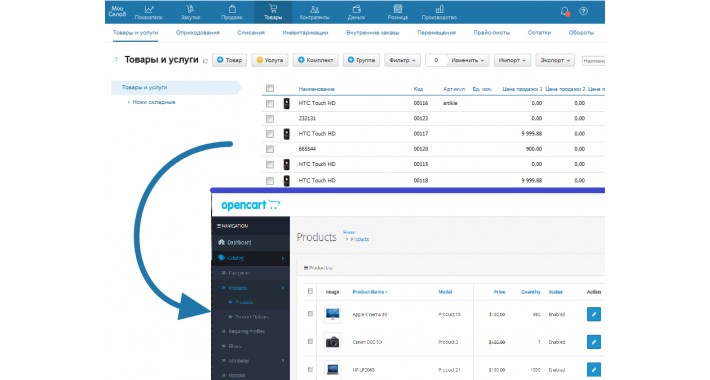Open the Изменить dropdown
Screen dimensions: 710x380
click(468, 60)
